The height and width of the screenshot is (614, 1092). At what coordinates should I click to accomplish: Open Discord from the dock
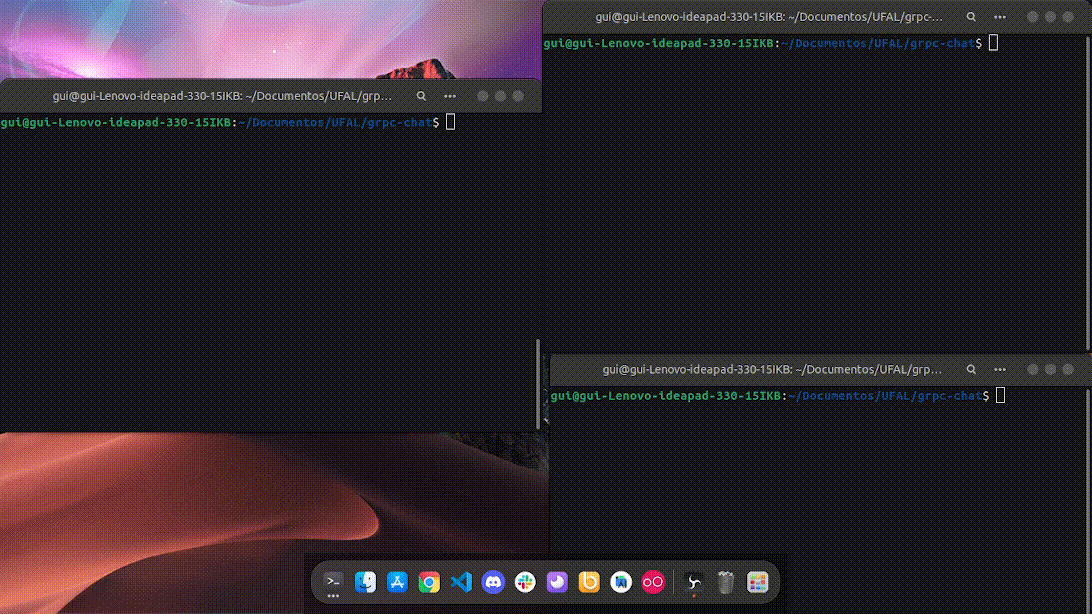point(493,582)
